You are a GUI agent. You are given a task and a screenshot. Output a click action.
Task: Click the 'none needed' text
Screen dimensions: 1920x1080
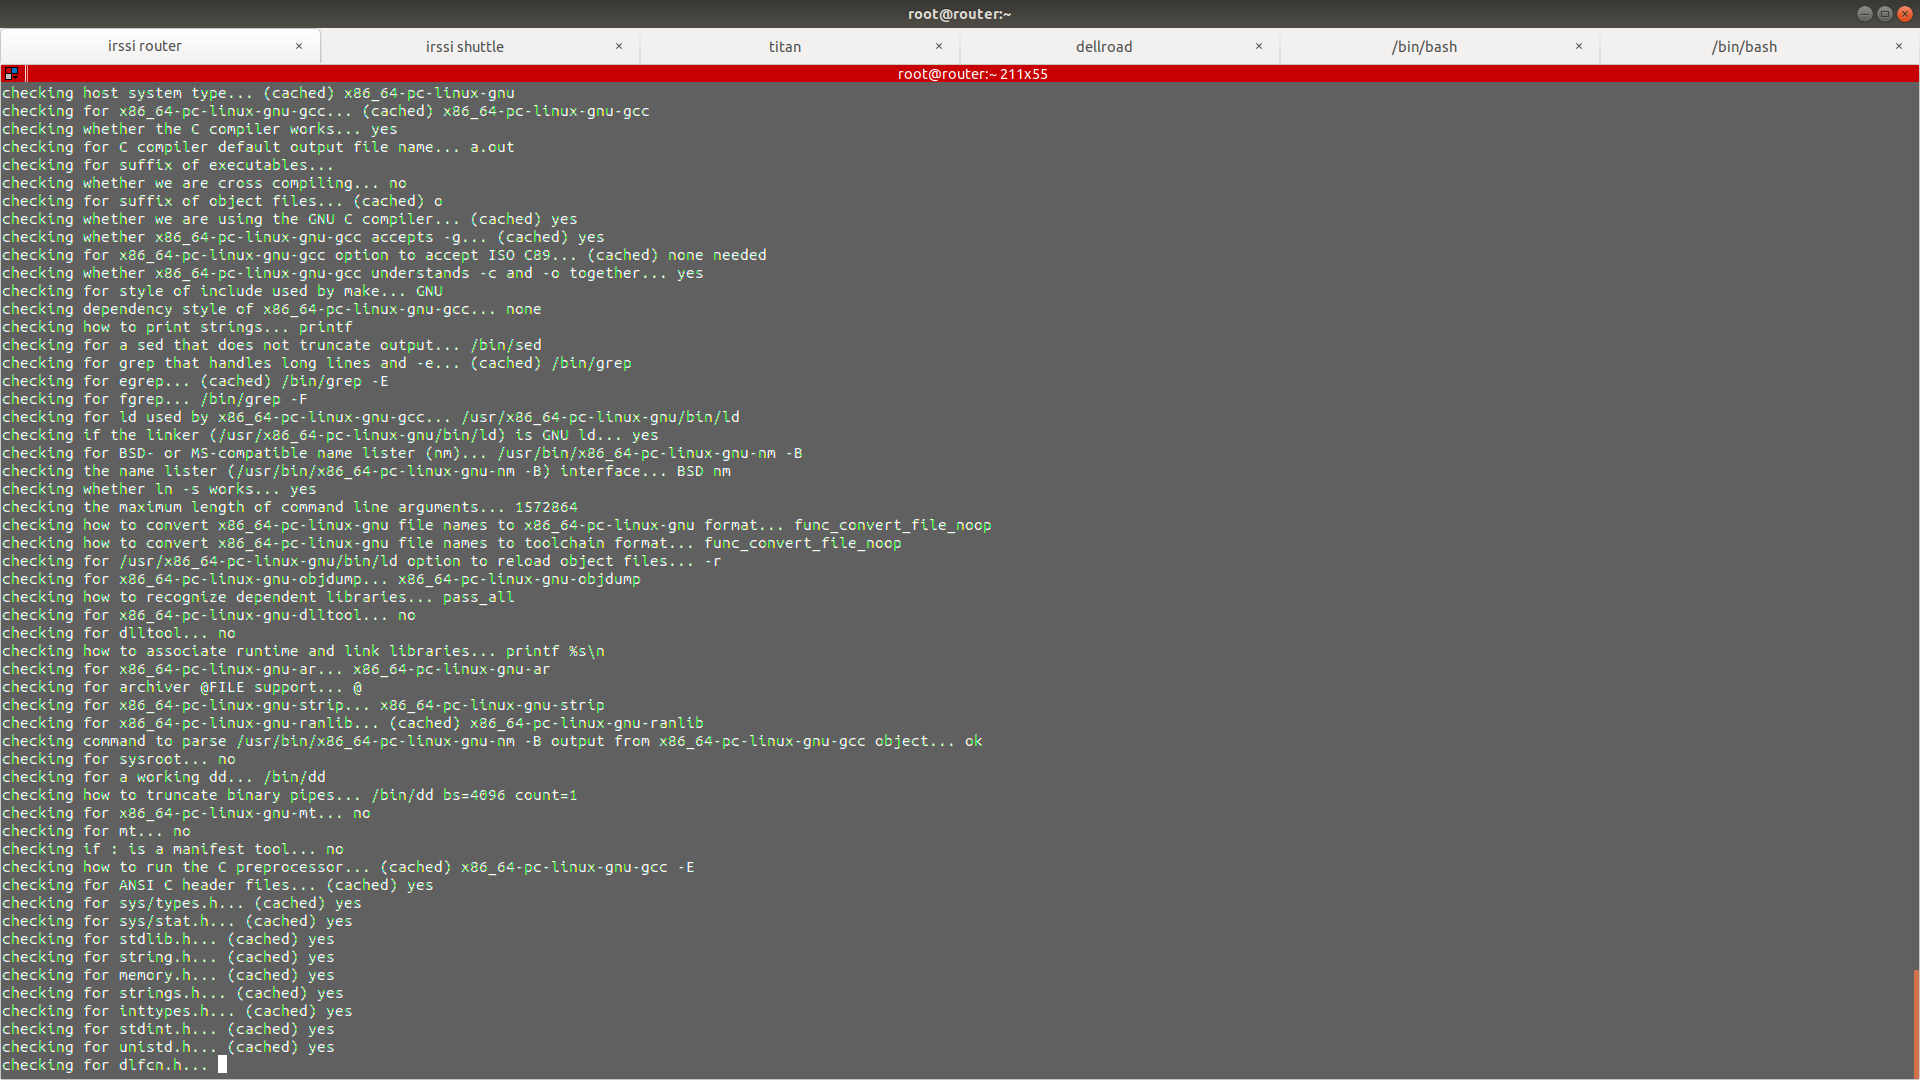coord(717,255)
